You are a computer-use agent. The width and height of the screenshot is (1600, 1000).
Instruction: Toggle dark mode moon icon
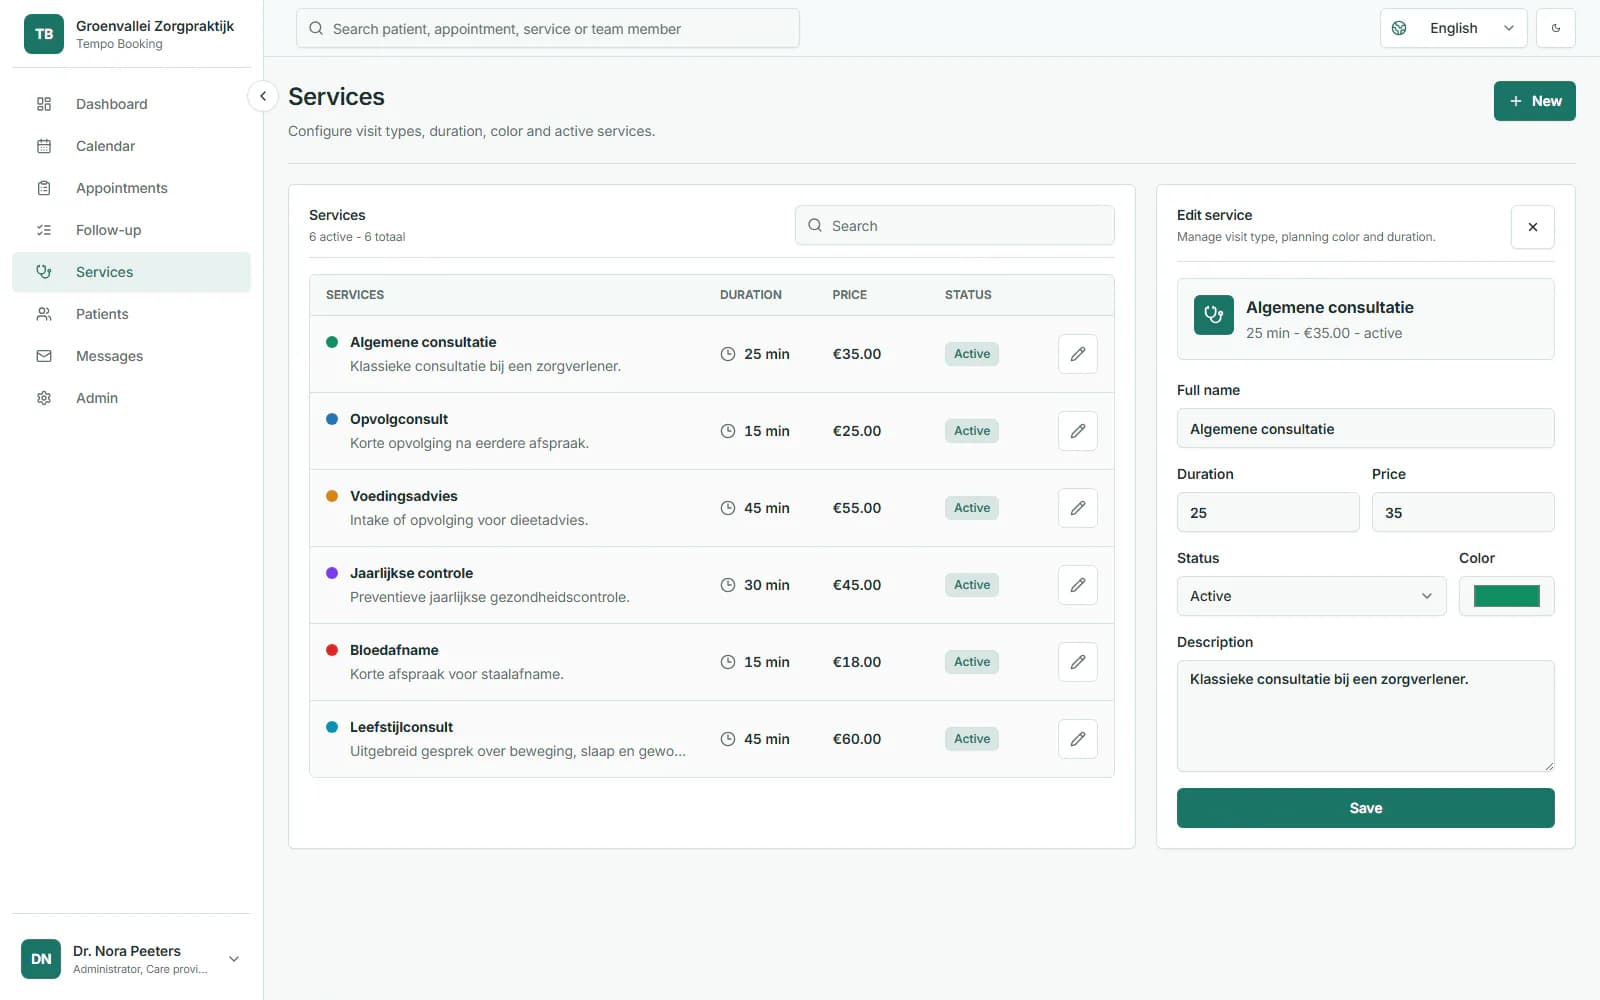click(x=1556, y=28)
